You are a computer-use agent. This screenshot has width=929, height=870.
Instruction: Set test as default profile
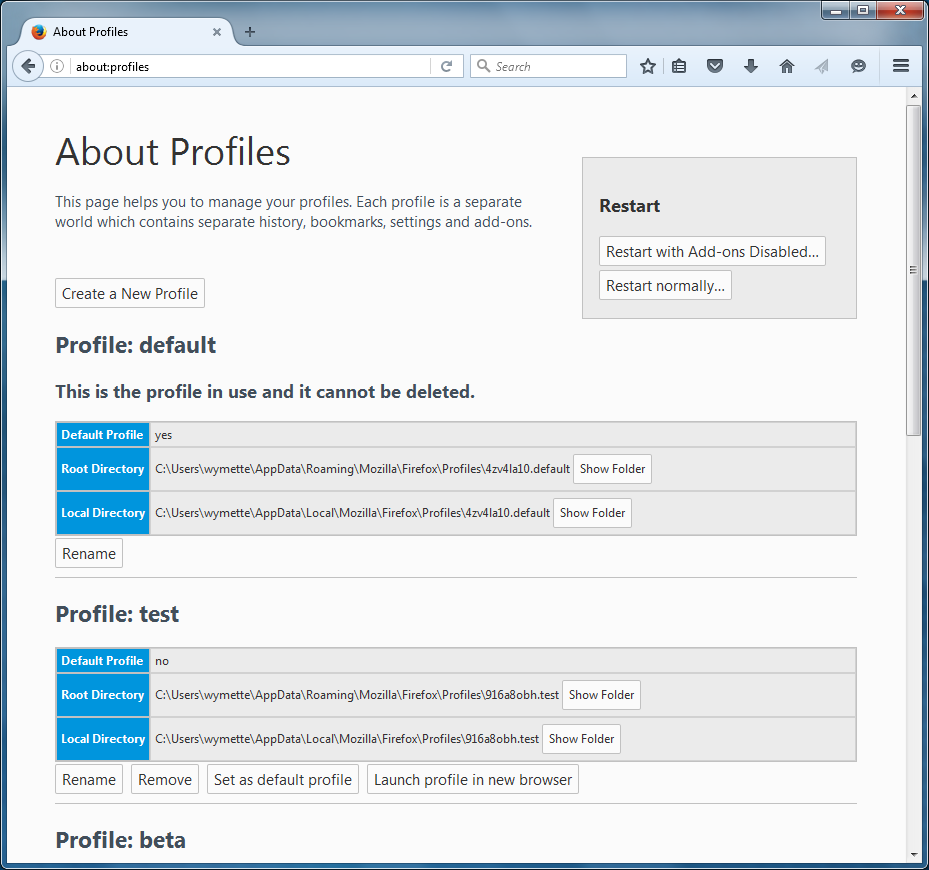283,779
